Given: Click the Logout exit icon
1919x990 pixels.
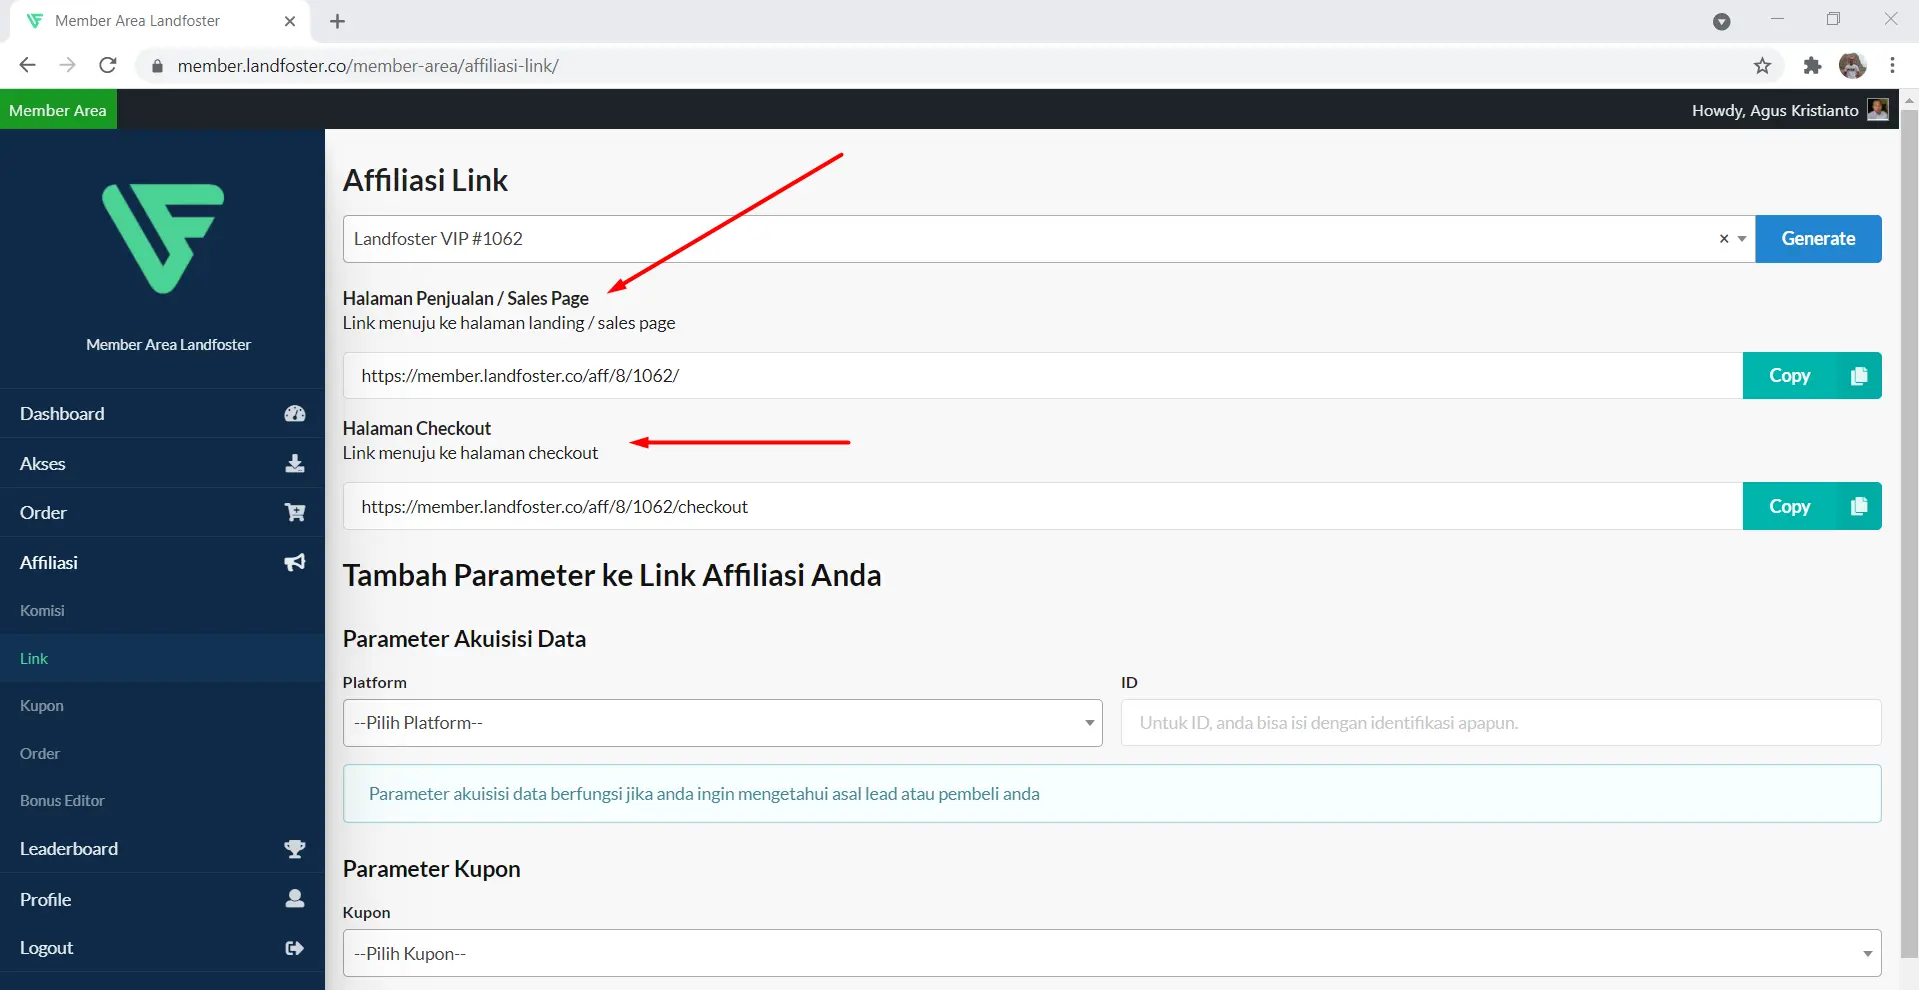Looking at the screenshot, I should tap(294, 948).
